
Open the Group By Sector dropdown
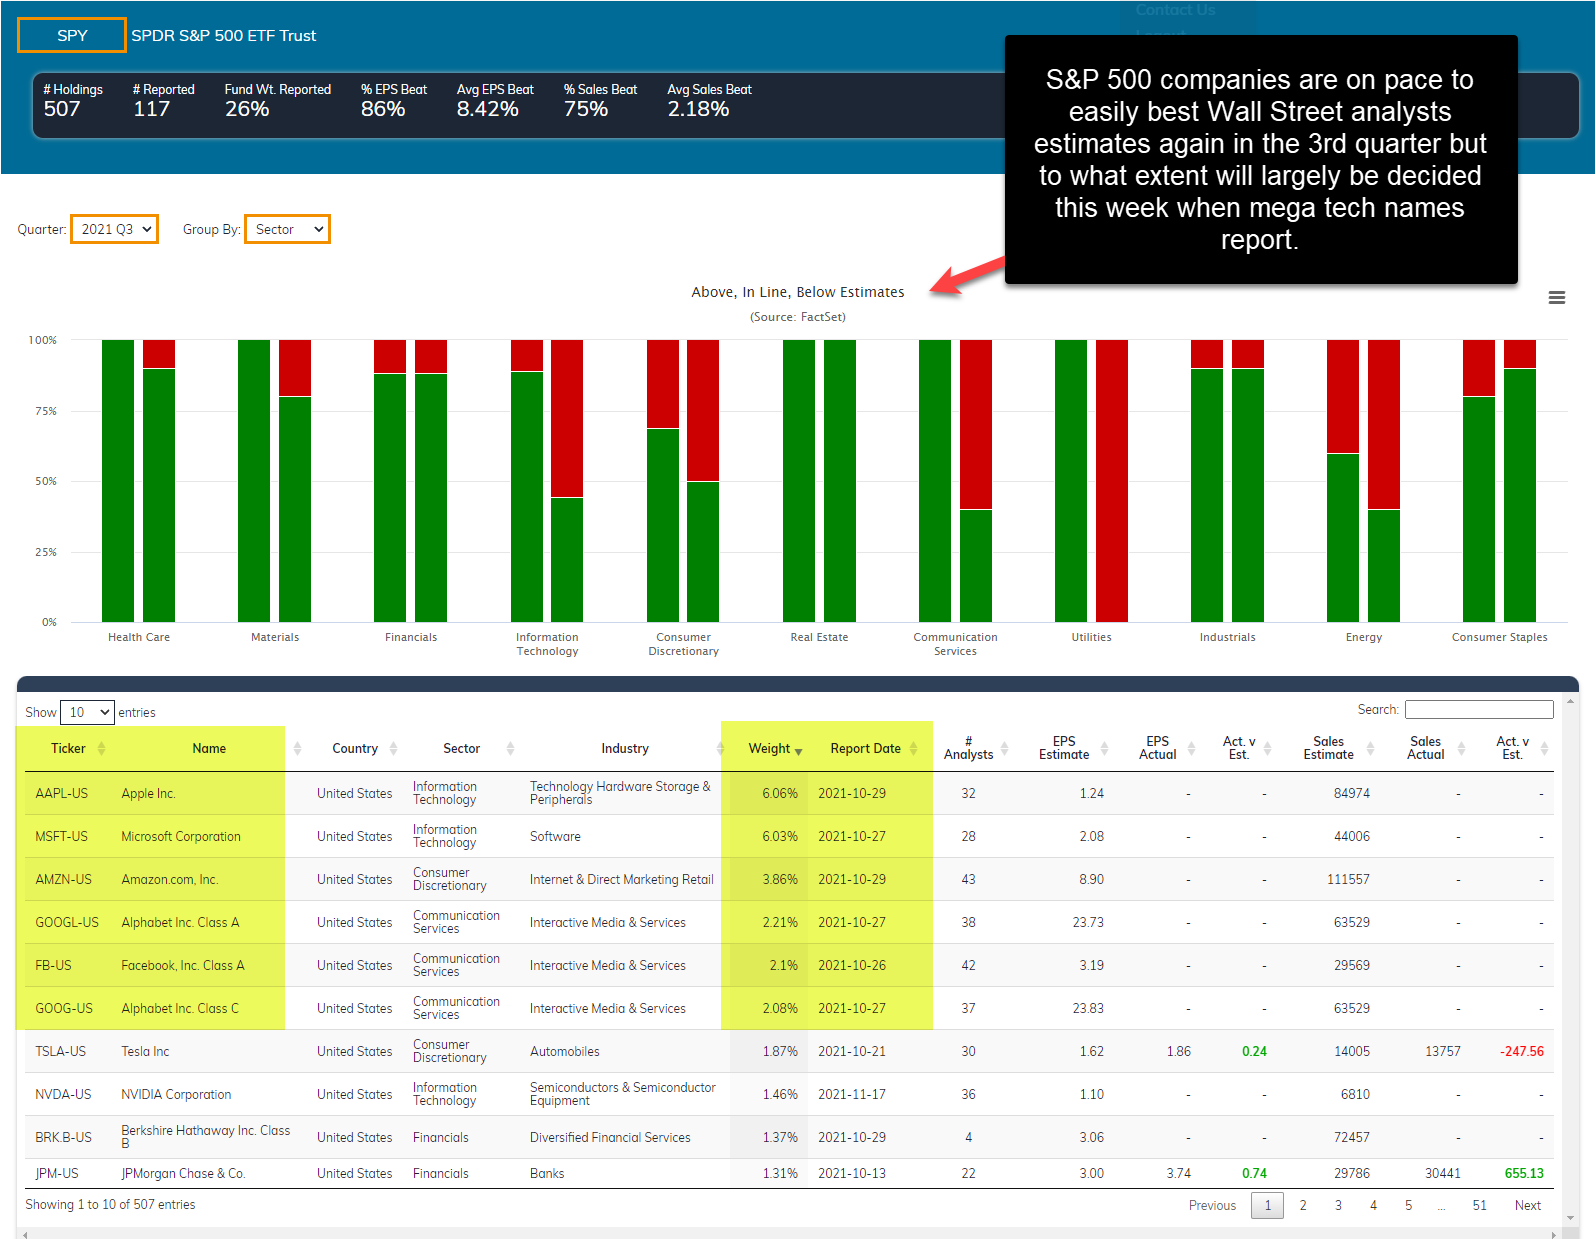287,229
